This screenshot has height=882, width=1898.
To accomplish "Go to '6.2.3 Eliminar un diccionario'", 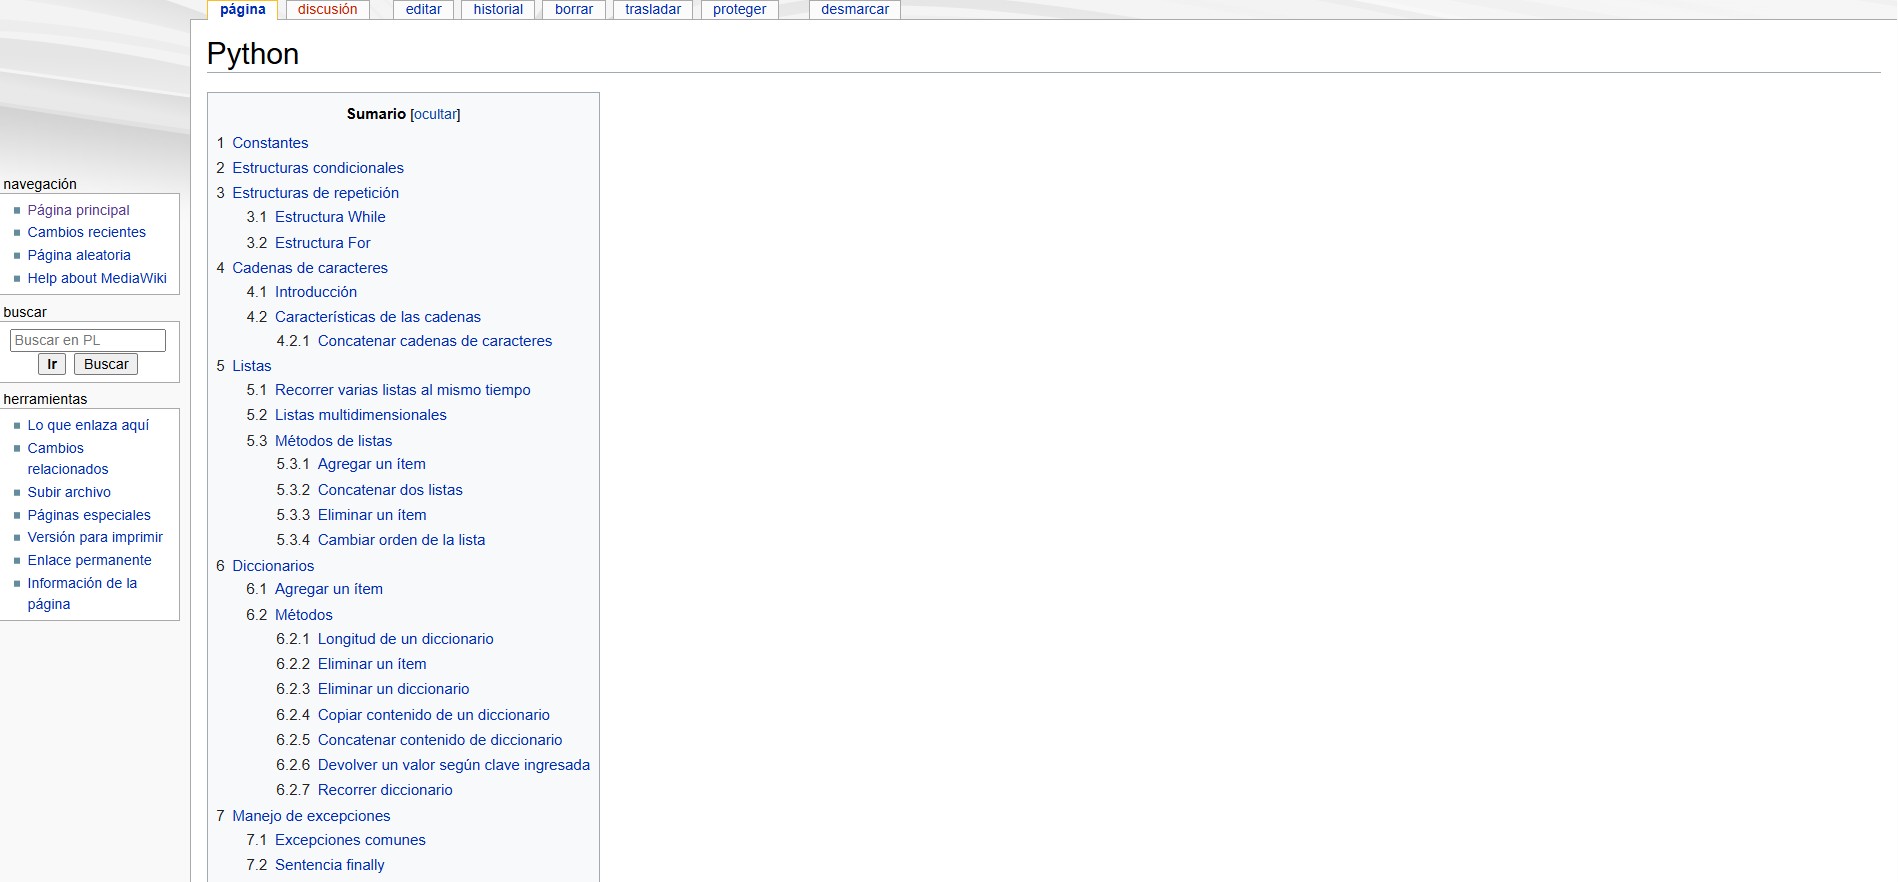I will point(373,689).
